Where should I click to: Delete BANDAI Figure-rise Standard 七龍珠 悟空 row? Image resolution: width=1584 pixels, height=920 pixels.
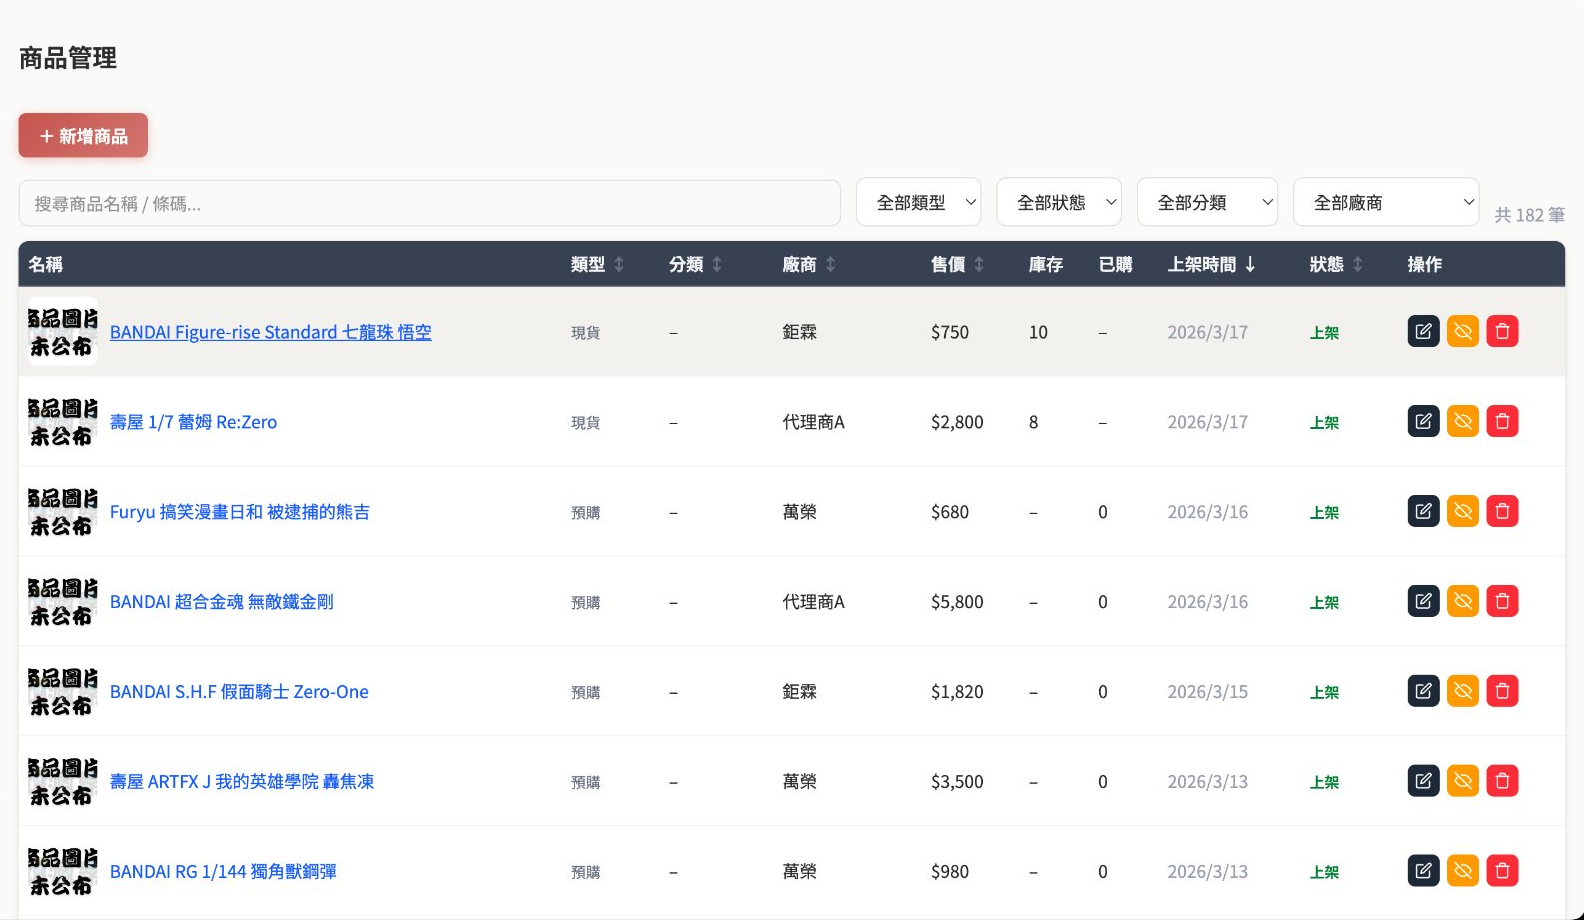click(x=1502, y=331)
